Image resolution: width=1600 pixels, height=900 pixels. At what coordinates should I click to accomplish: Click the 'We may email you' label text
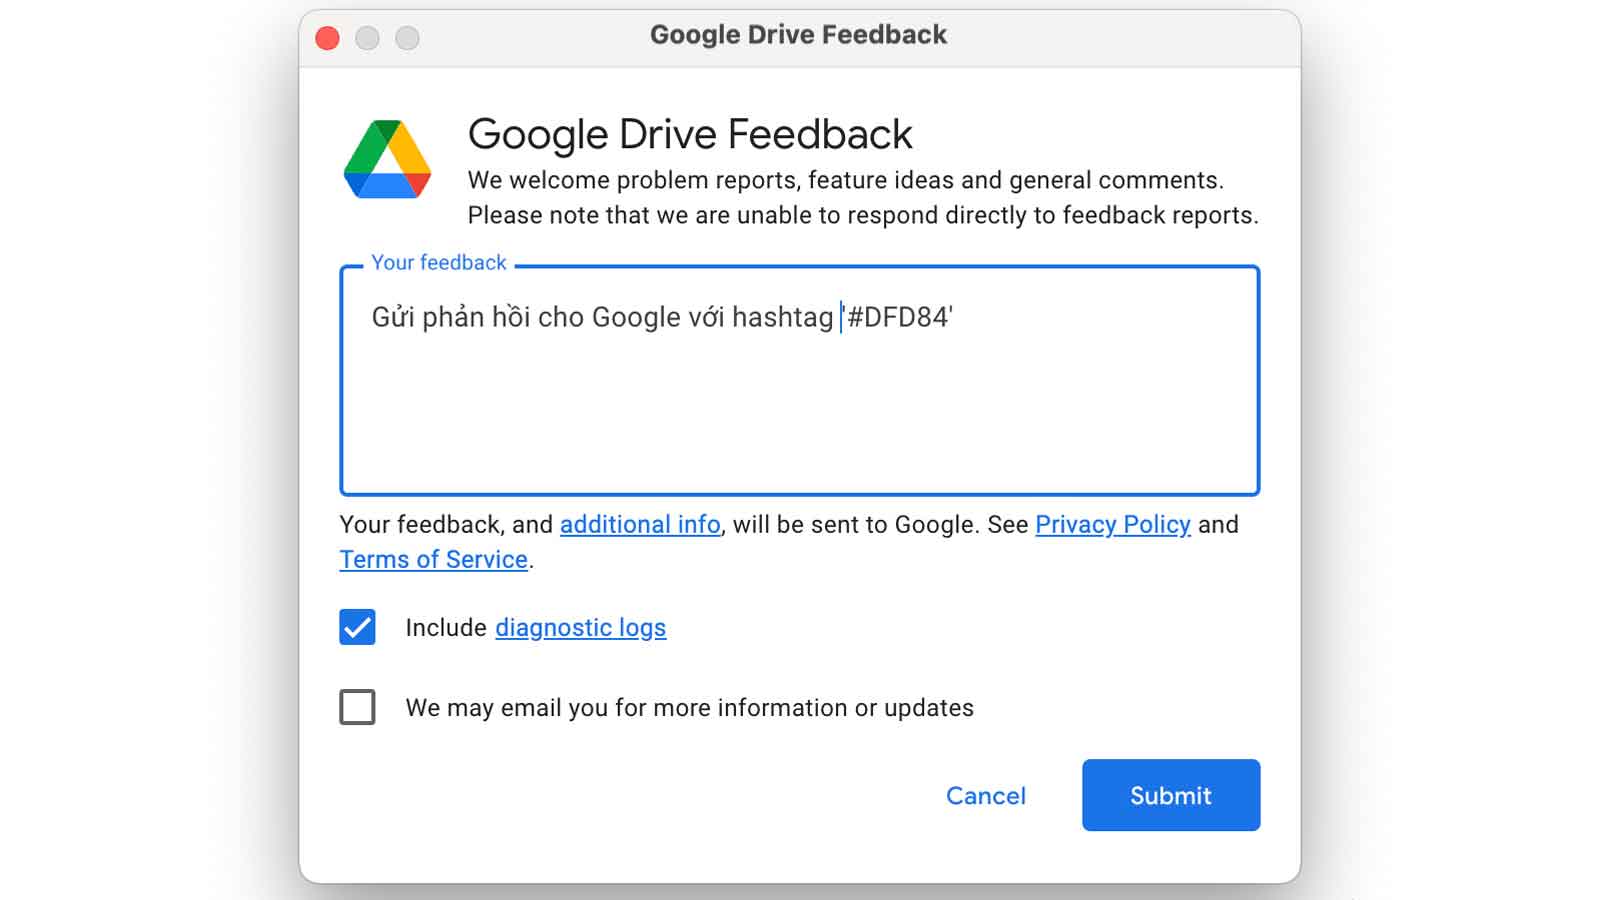click(689, 708)
